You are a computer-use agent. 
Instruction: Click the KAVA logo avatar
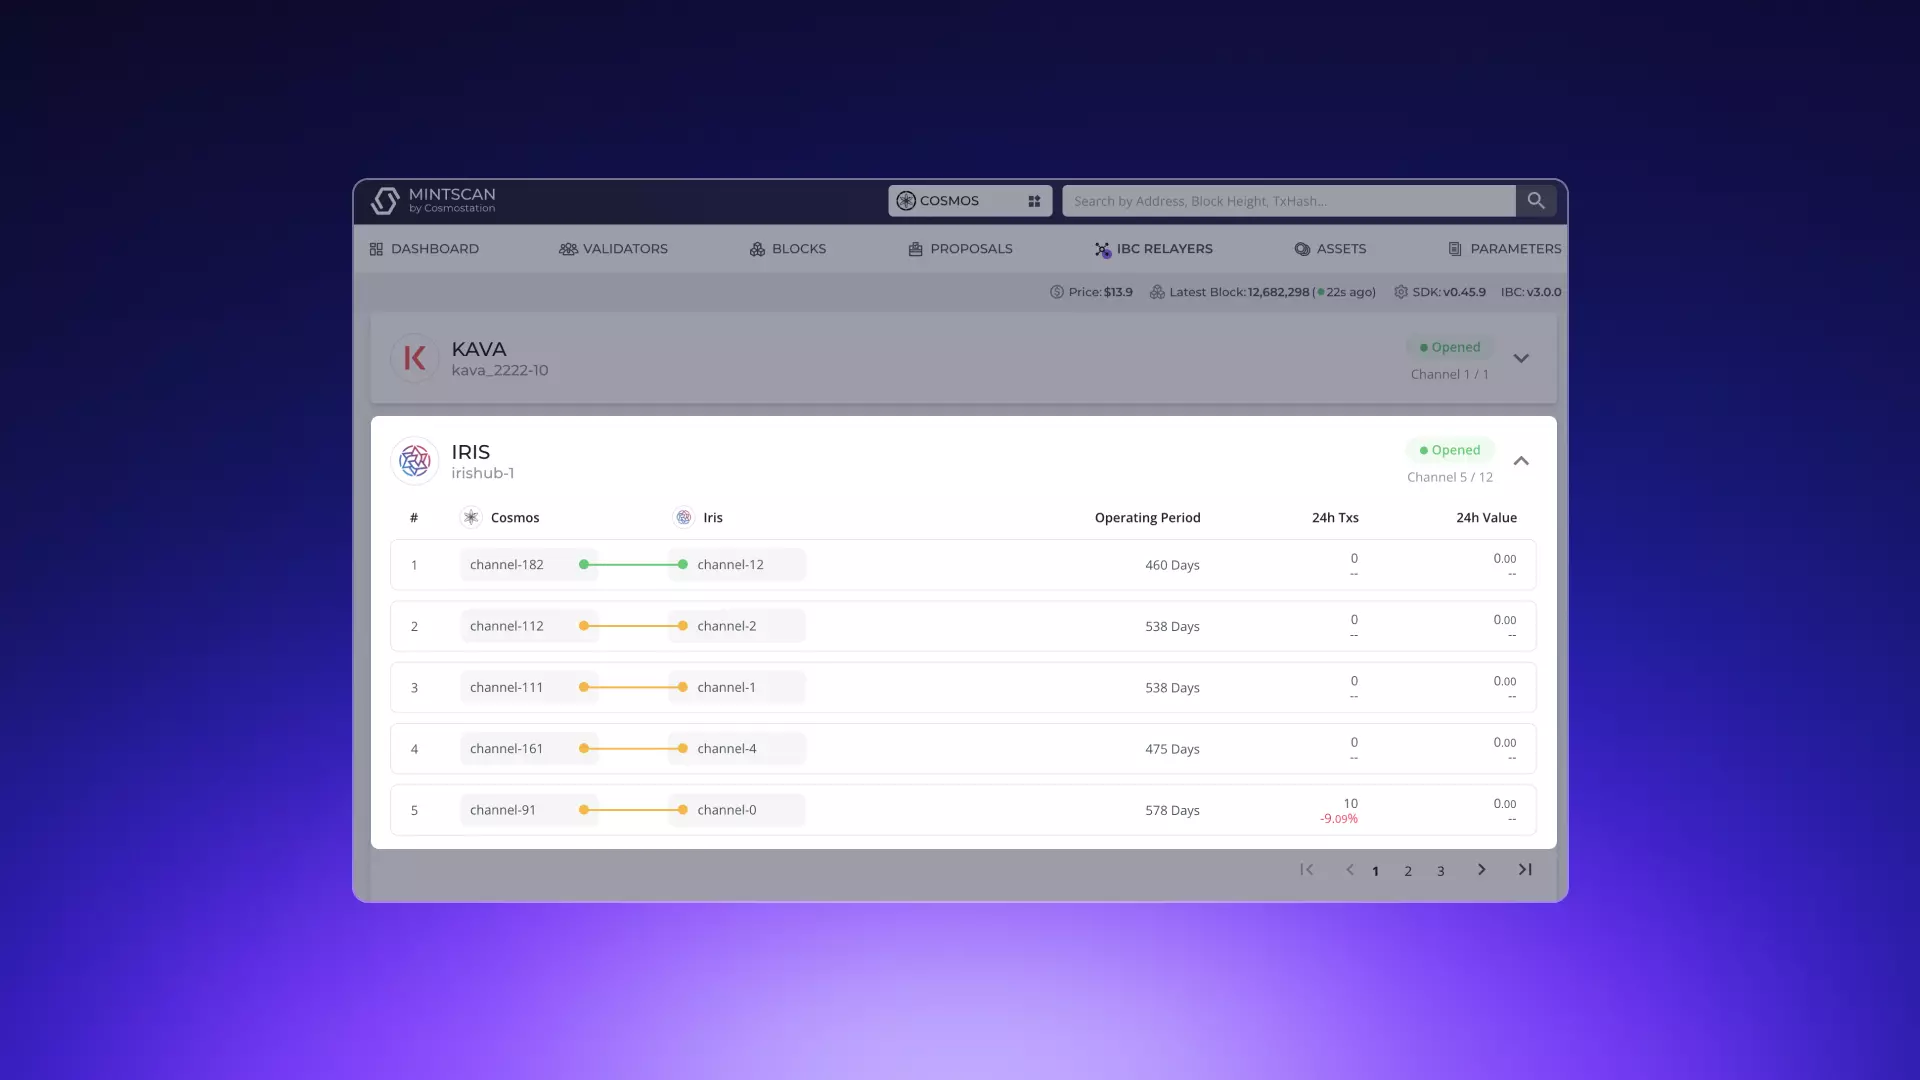click(414, 357)
